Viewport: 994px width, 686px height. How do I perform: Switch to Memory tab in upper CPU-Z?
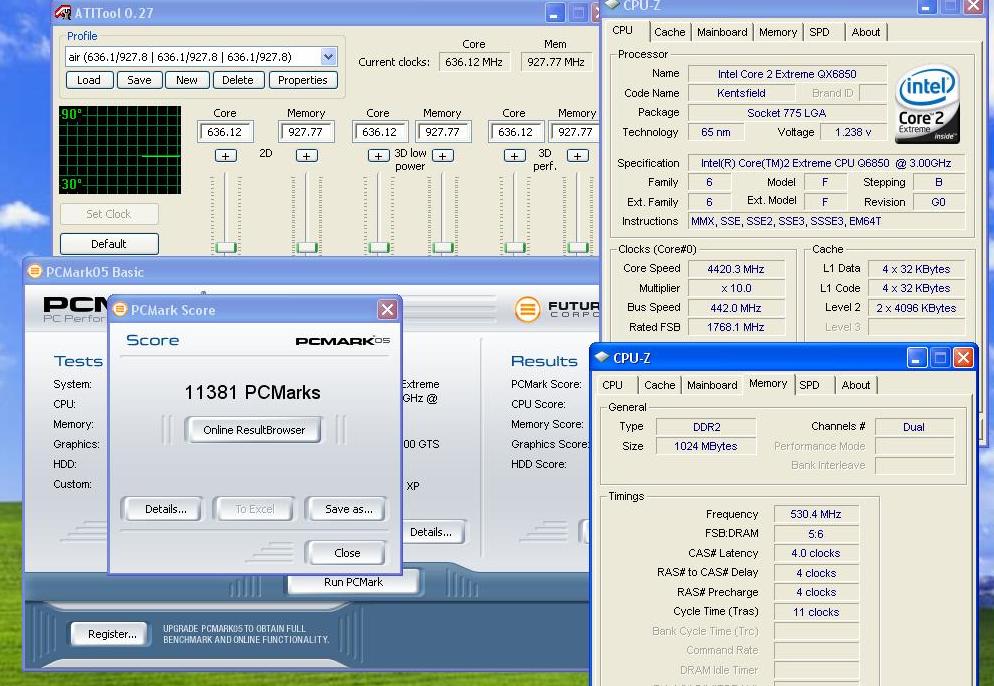(x=778, y=32)
